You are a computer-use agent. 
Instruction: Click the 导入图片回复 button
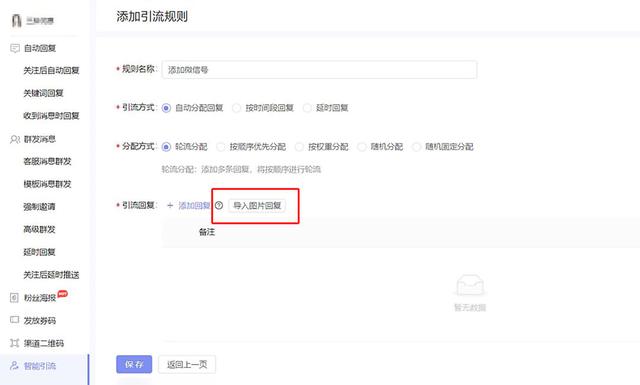[257, 205]
